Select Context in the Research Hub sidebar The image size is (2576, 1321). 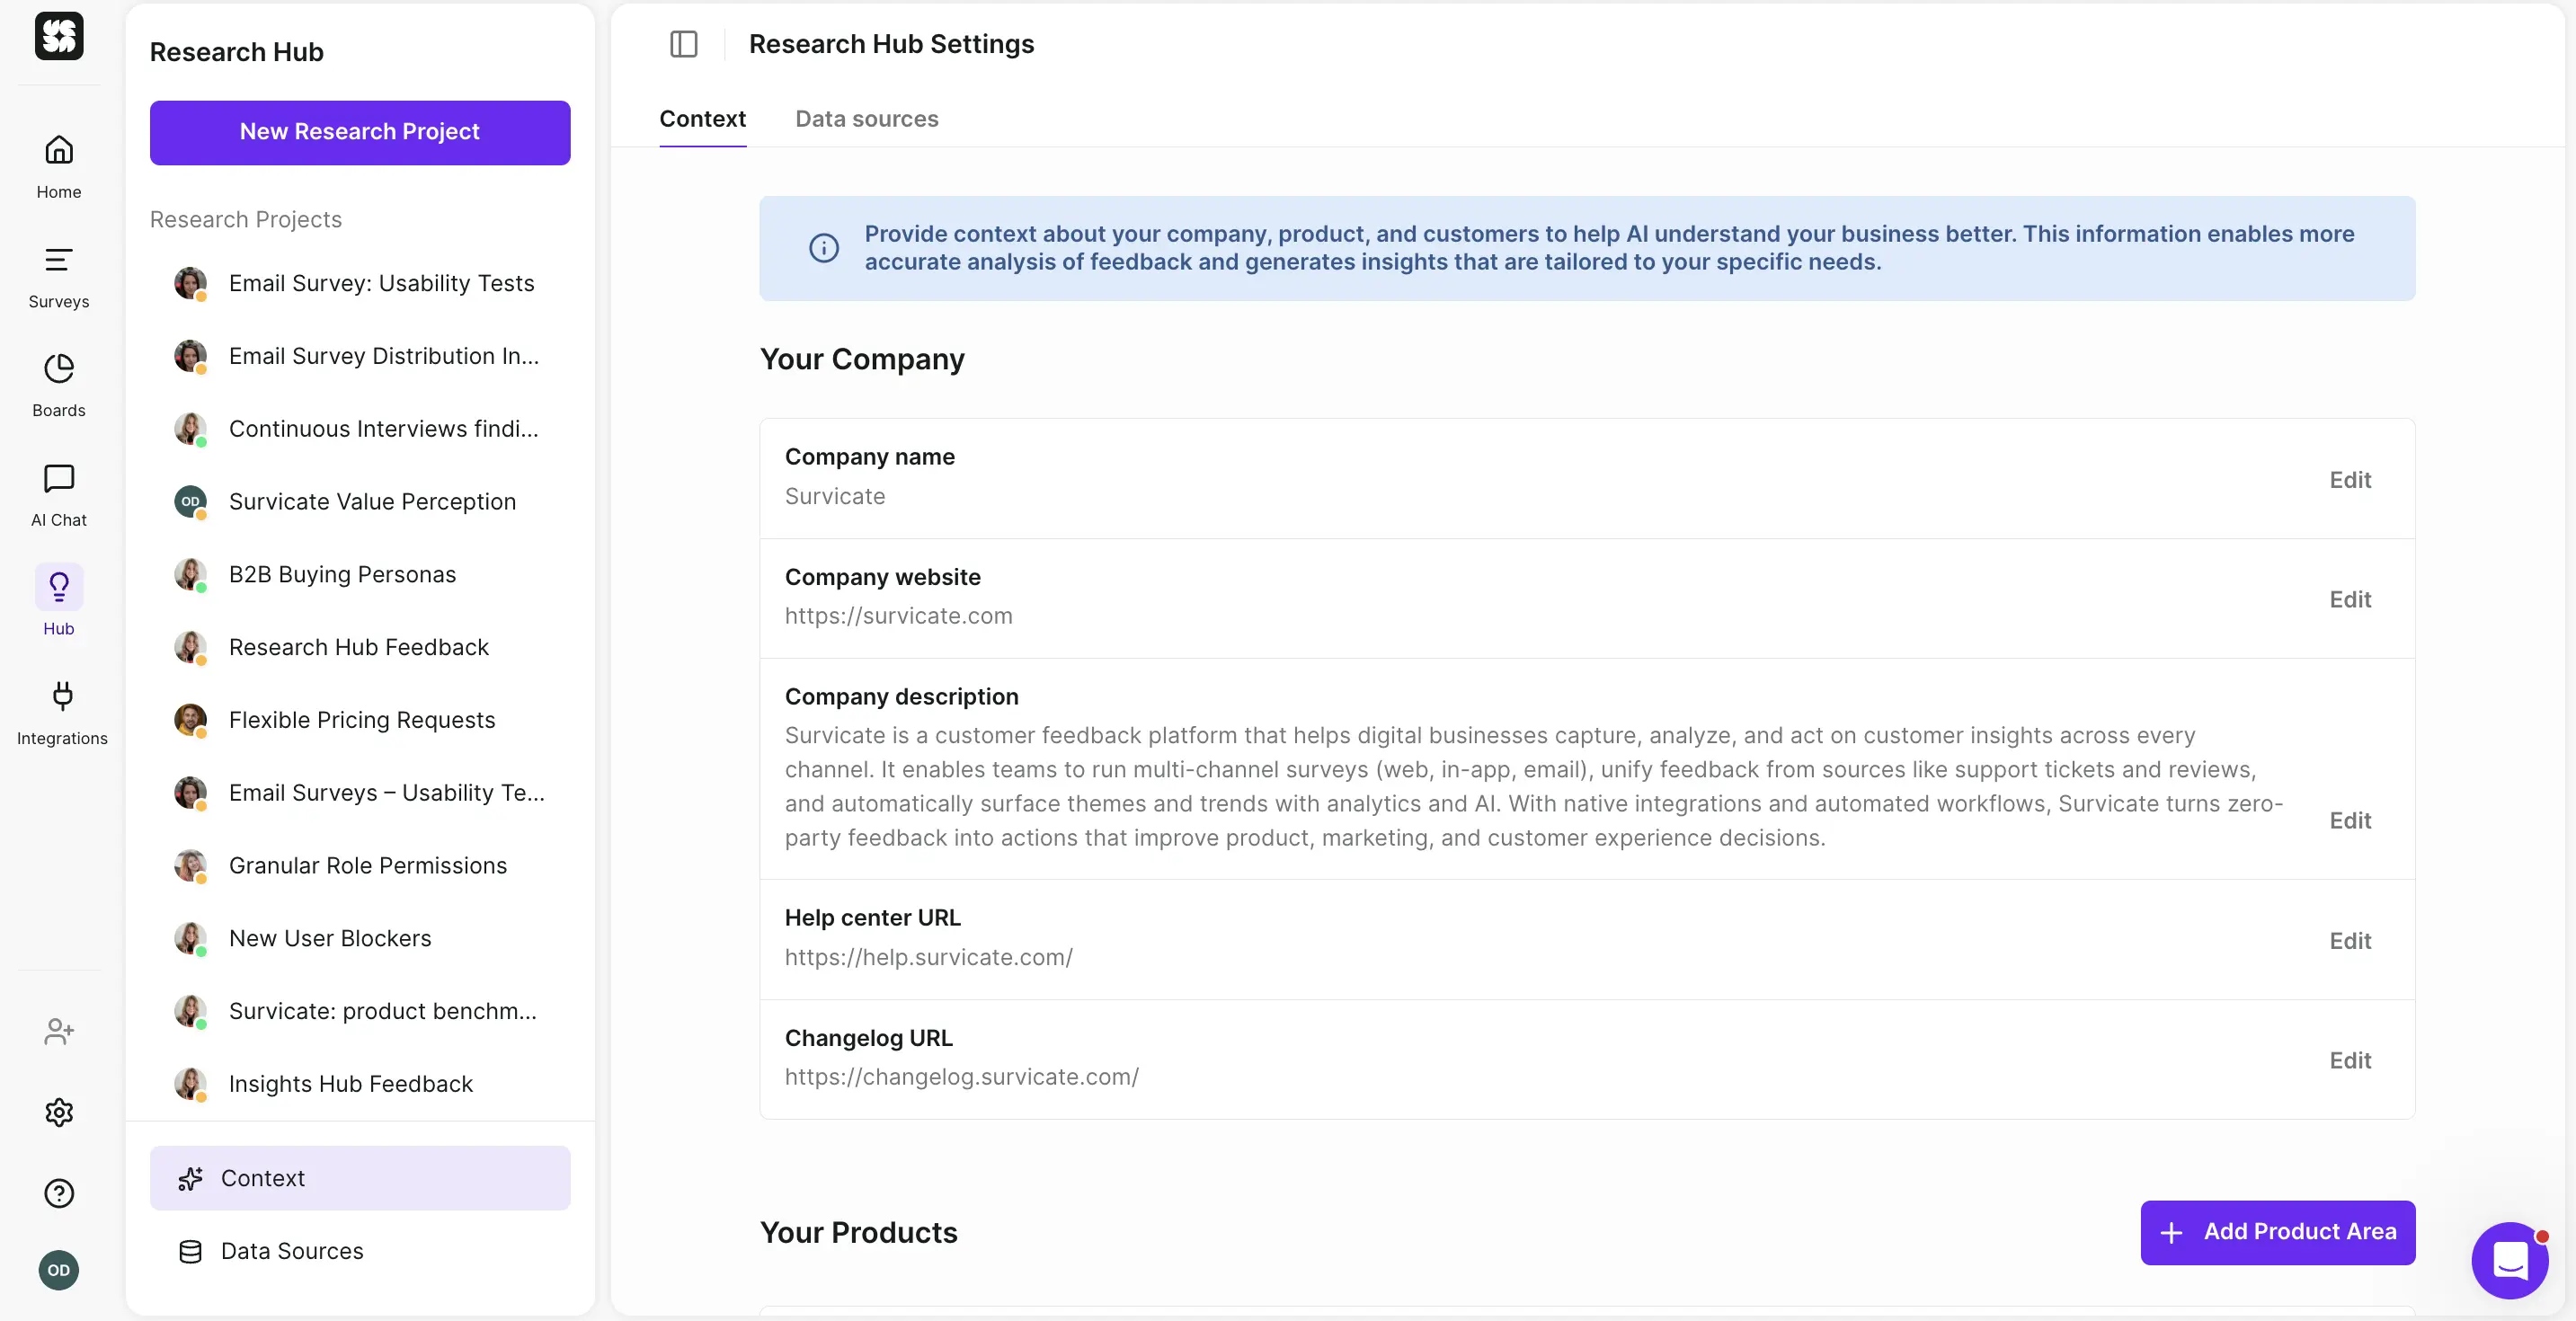click(360, 1178)
